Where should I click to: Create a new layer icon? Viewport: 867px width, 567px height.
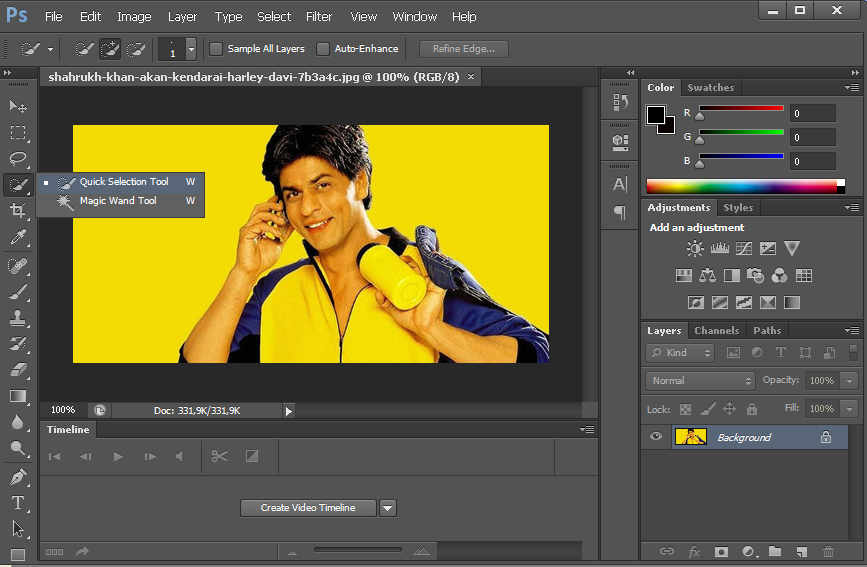point(802,552)
